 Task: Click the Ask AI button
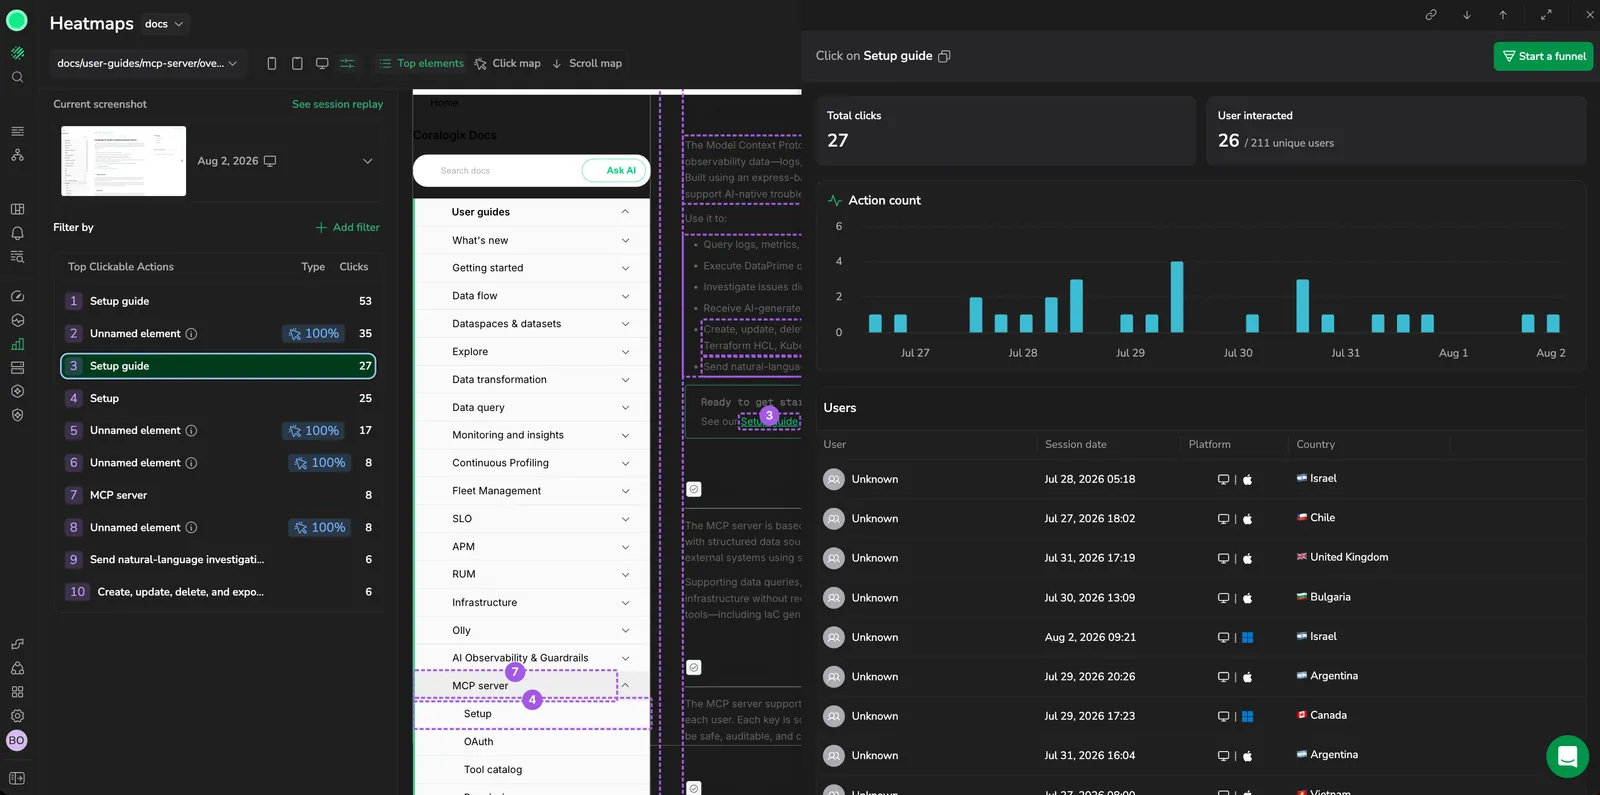point(615,171)
